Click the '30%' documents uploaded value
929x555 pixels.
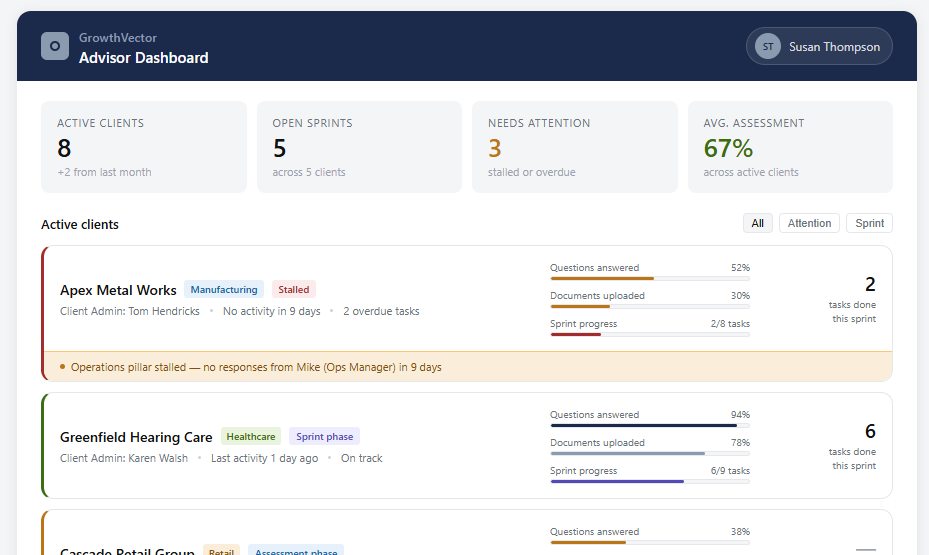(740, 296)
